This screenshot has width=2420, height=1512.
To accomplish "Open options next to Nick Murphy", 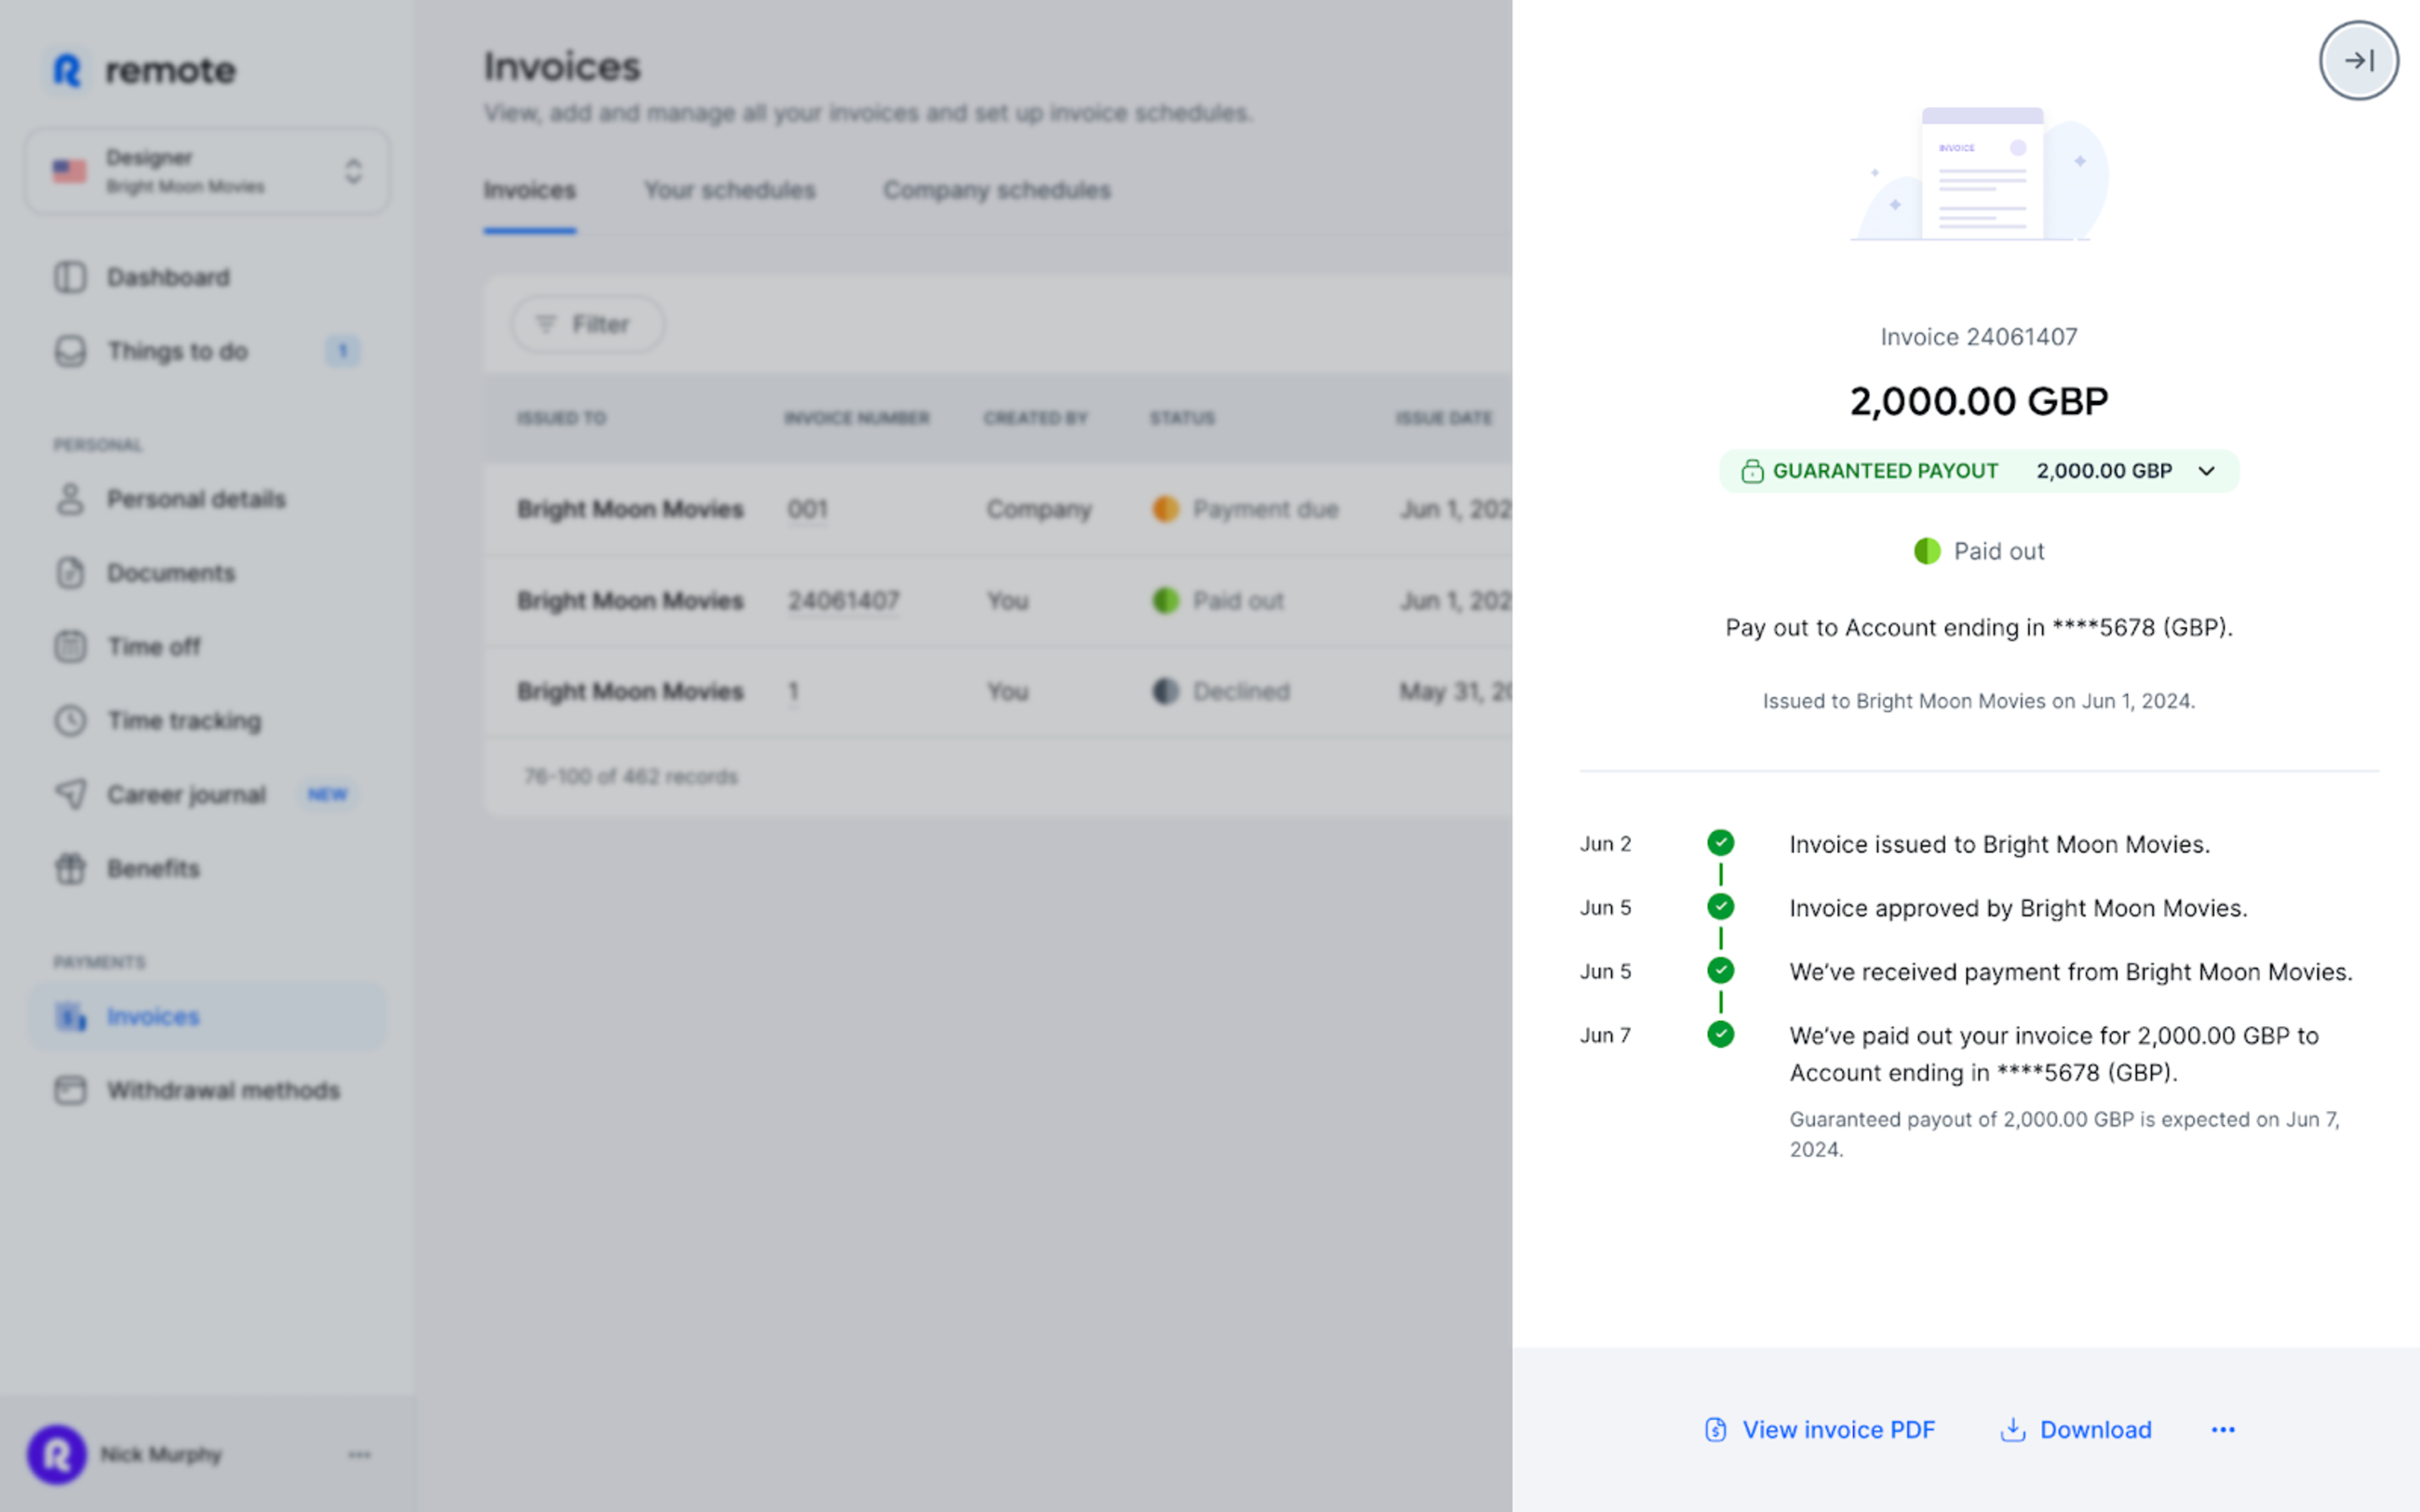I will point(359,1454).
